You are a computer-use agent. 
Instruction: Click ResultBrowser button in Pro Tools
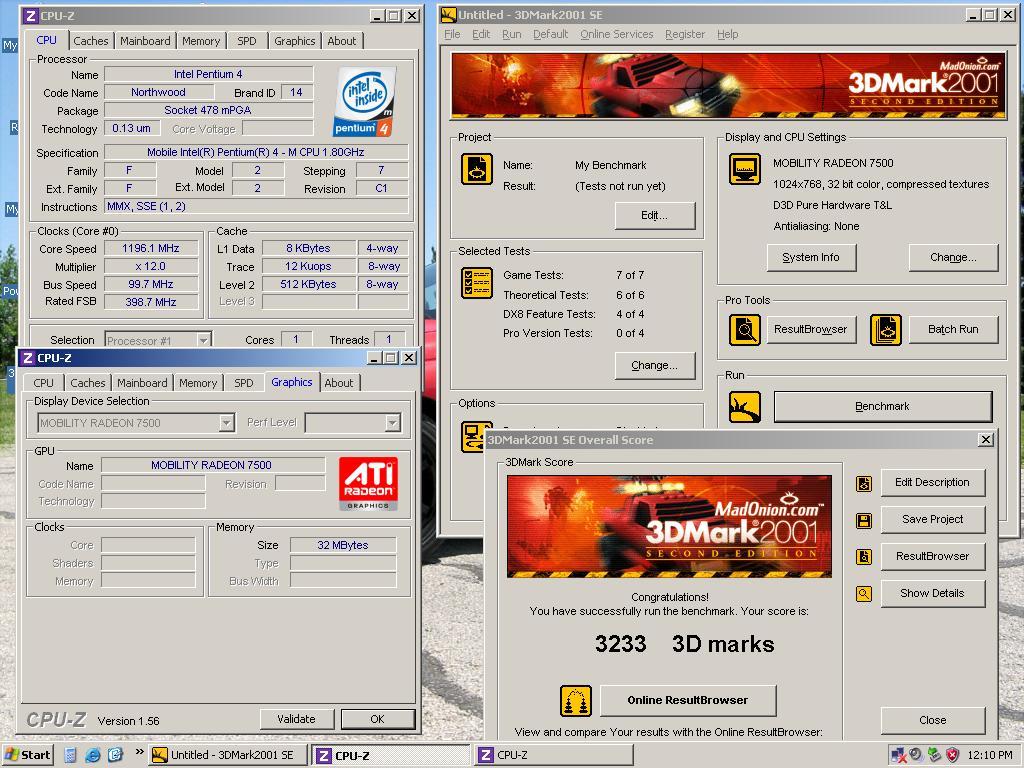pyautogui.click(x=810, y=330)
